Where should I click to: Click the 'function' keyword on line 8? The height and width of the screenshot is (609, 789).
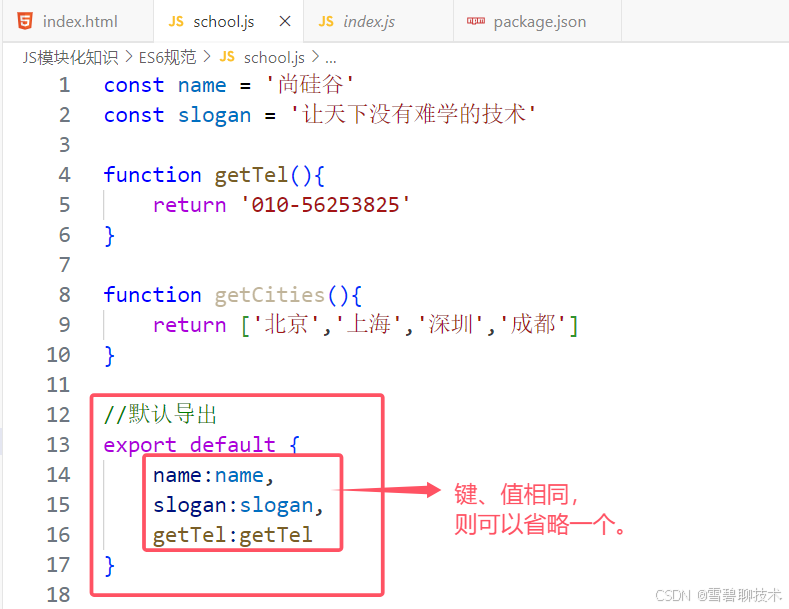[x=152, y=295]
